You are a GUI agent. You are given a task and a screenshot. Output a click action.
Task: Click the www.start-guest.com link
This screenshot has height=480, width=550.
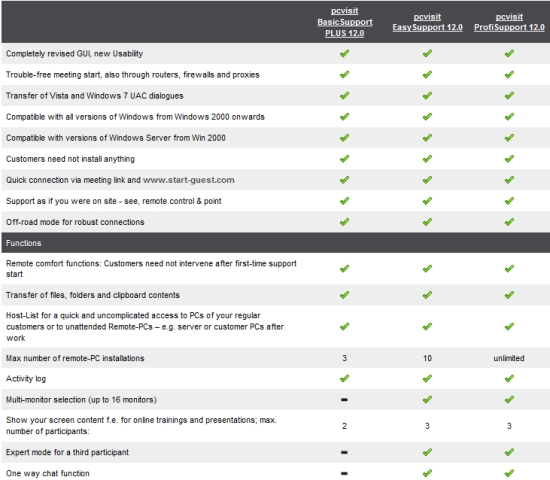(x=189, y=180)
